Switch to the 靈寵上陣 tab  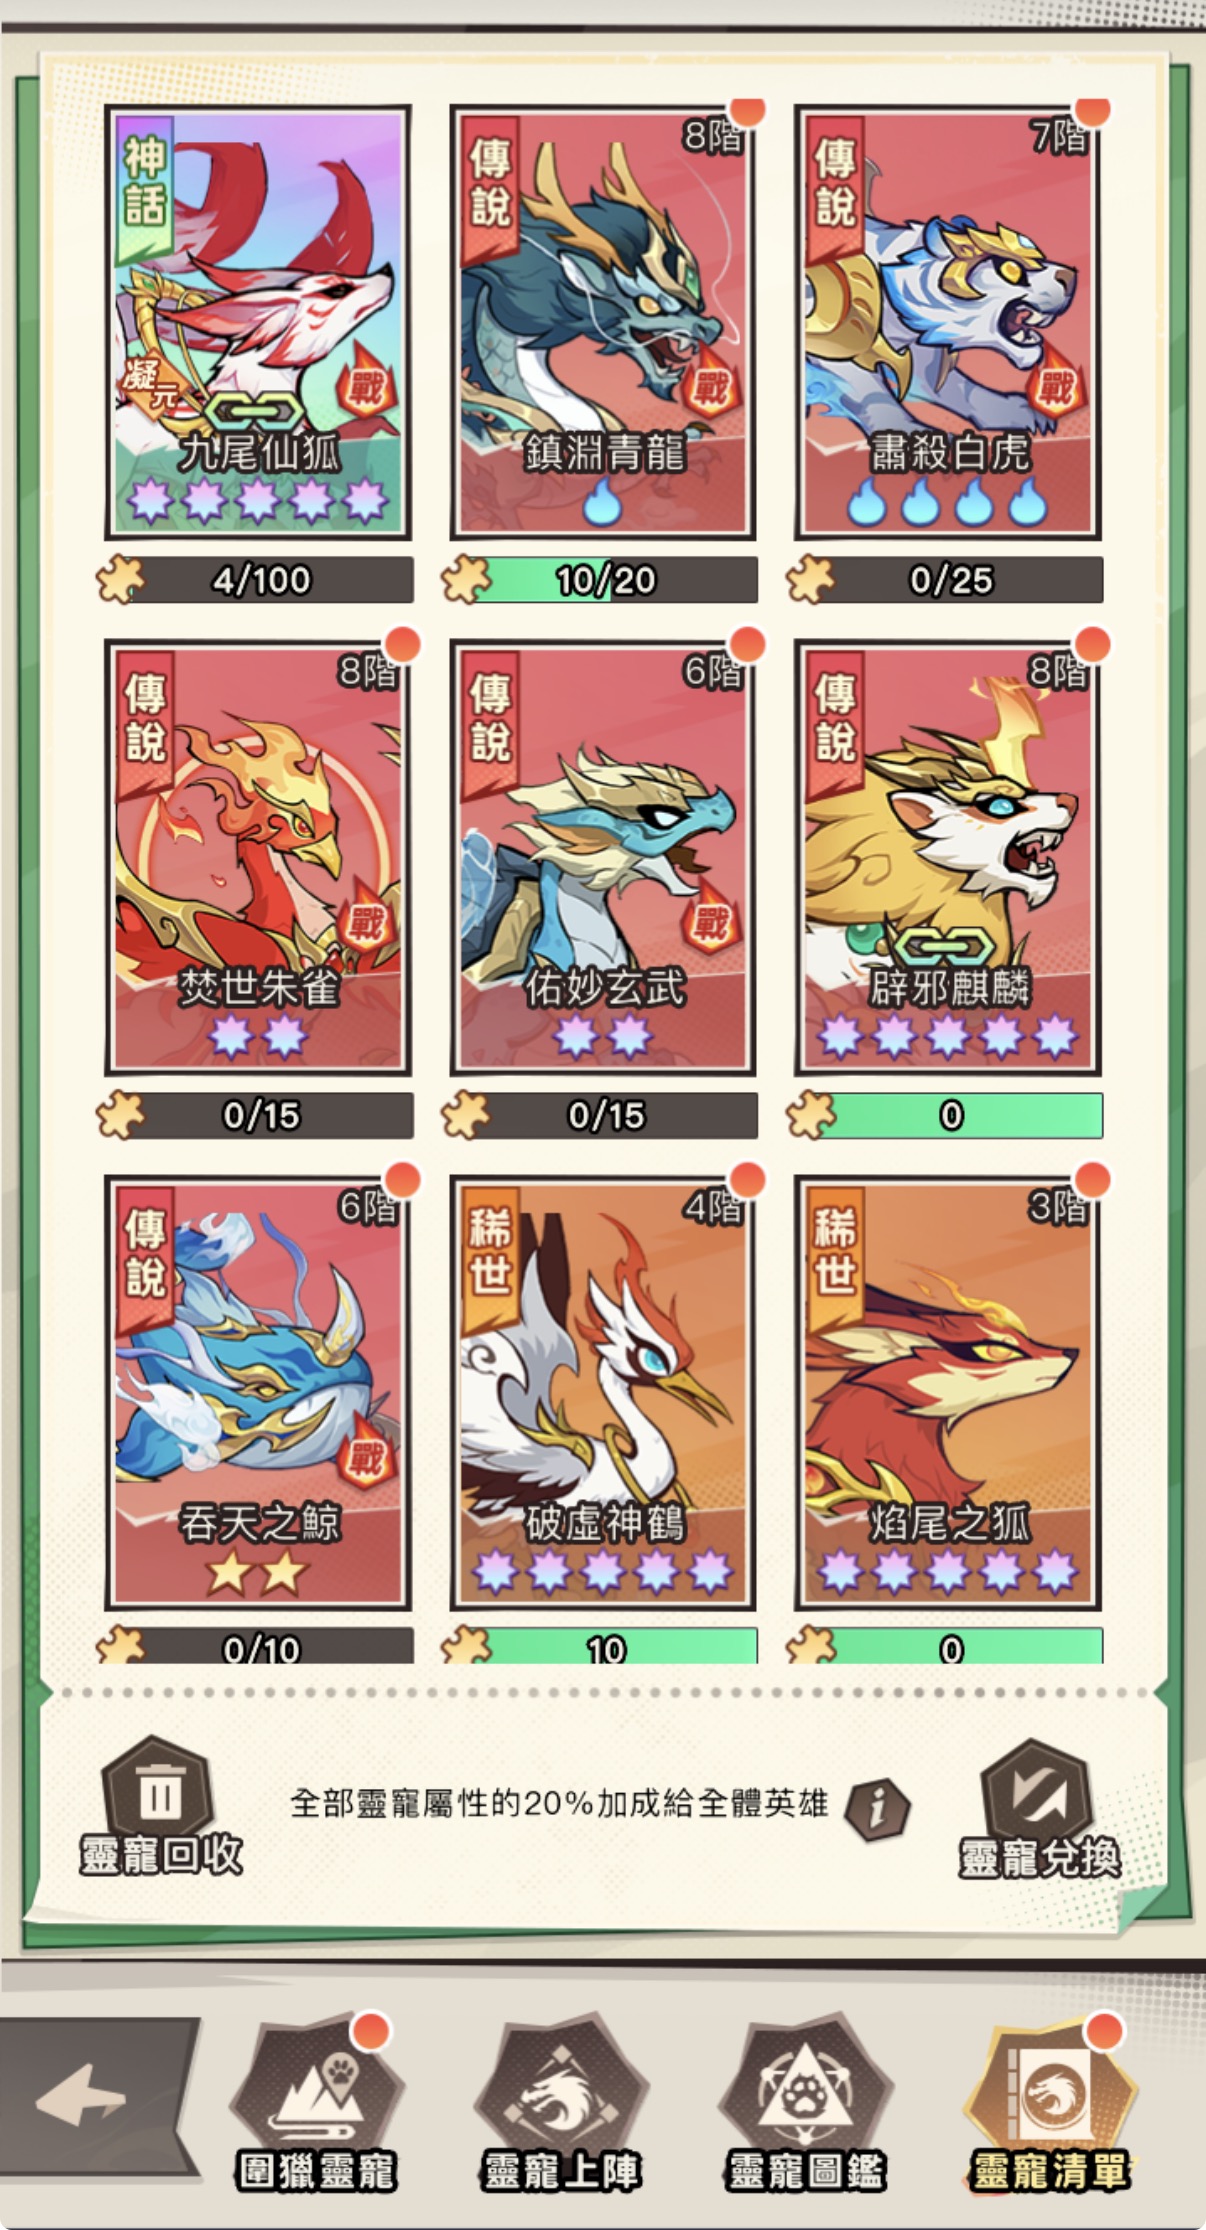tap(561, 2102)
